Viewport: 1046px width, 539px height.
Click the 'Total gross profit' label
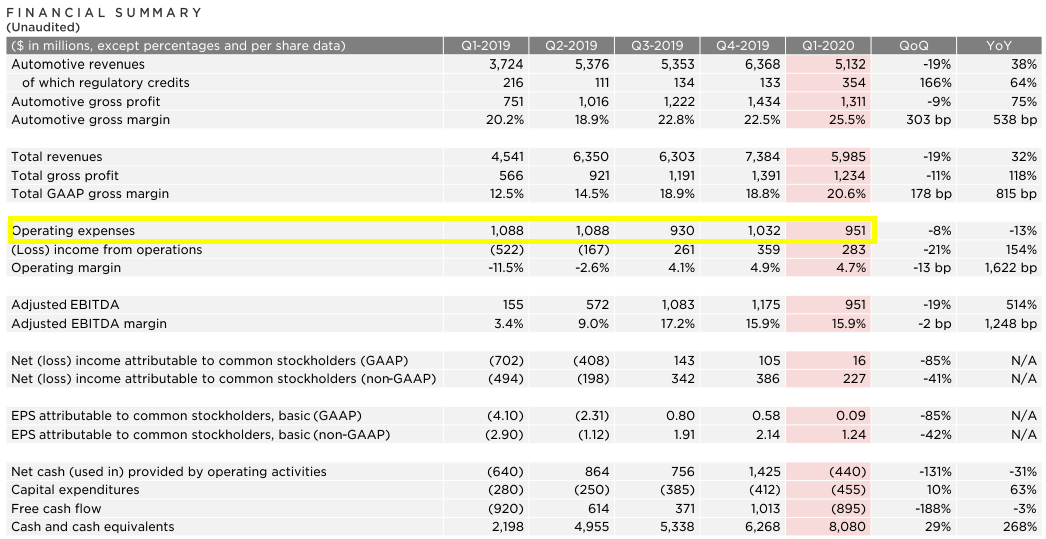tap(65, 175)
